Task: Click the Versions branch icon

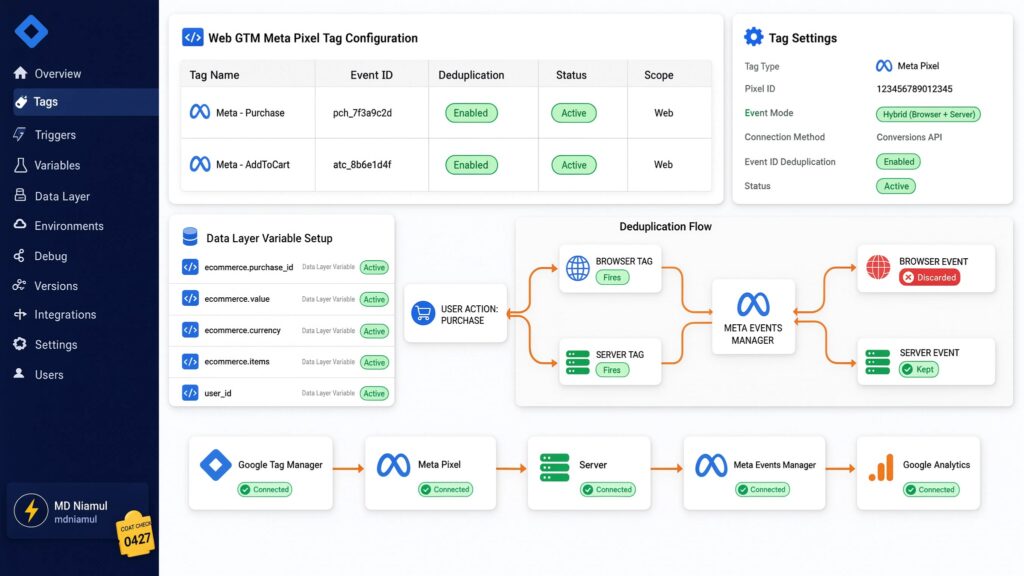Action: (20, 285)
